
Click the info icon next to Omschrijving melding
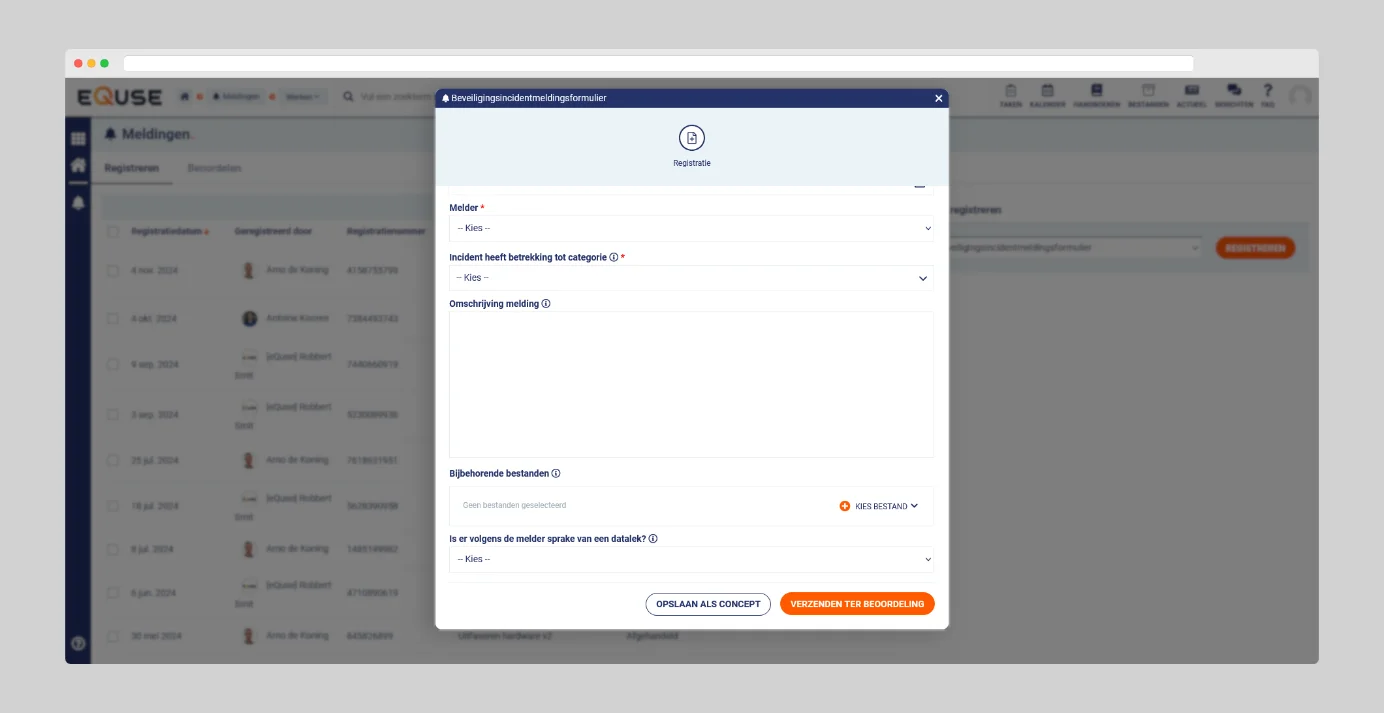pos(546,304)
